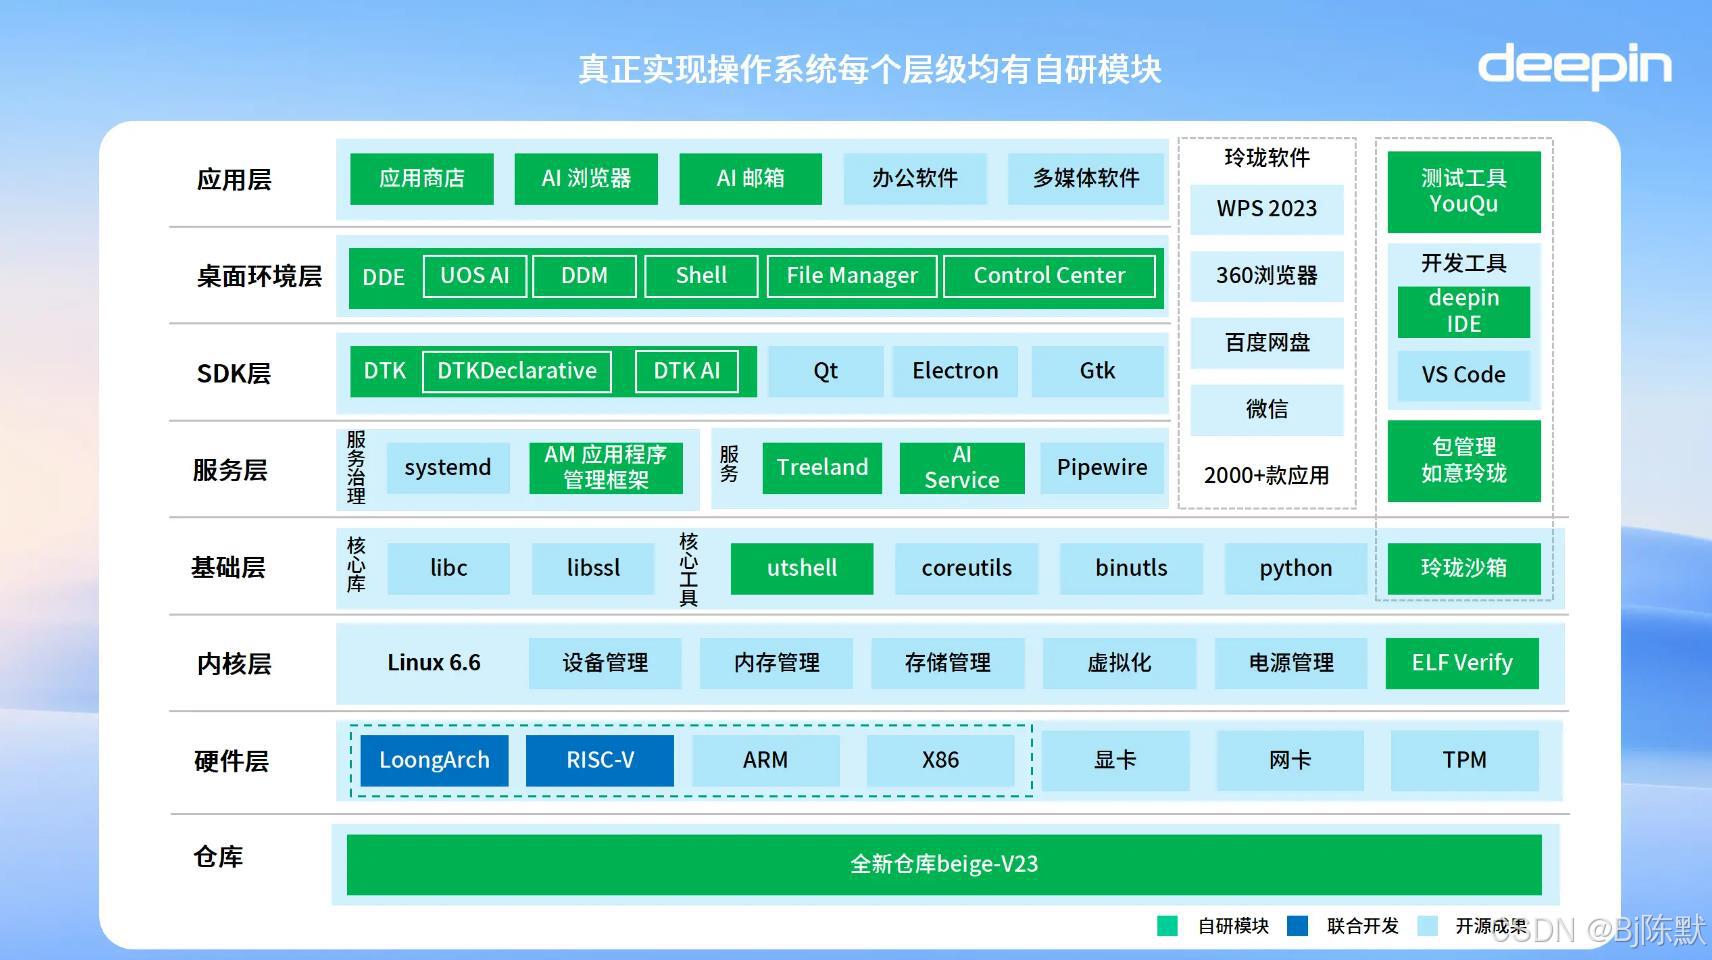Click the deepin IDE block
Screen dimensions: 1712x960
[x=1464, y=312]
